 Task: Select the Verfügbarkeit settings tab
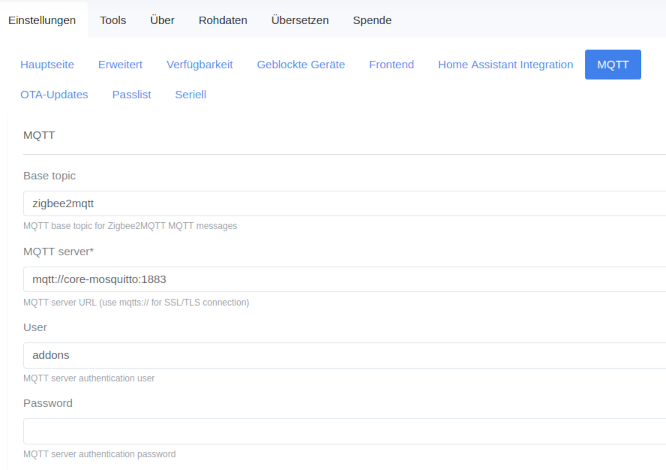point(200,65)
